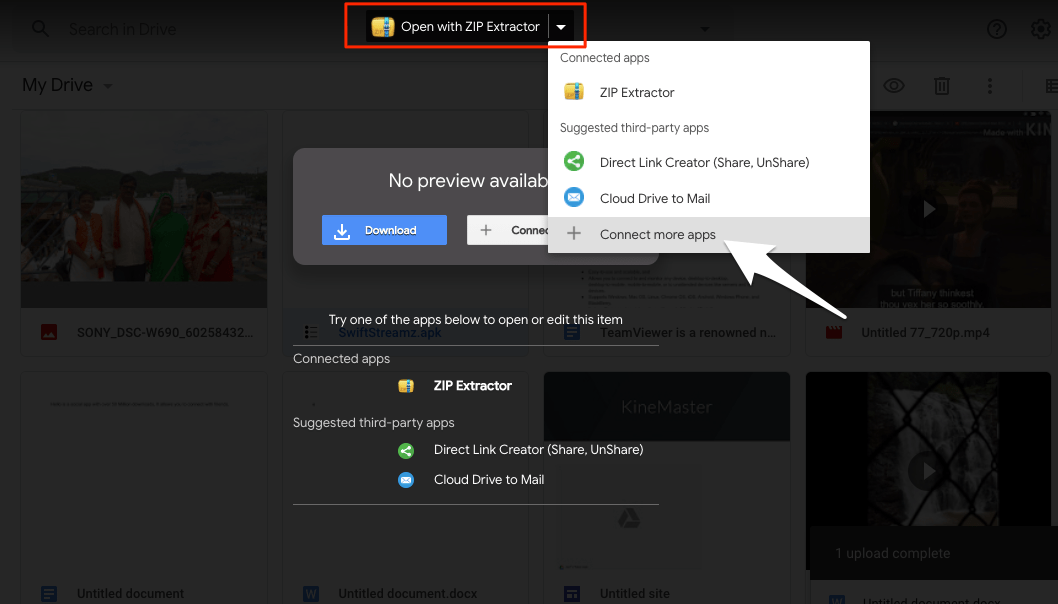Expand search options arrow in search bar
Viewport: 1058px width, 604px height.
point(704,29)
